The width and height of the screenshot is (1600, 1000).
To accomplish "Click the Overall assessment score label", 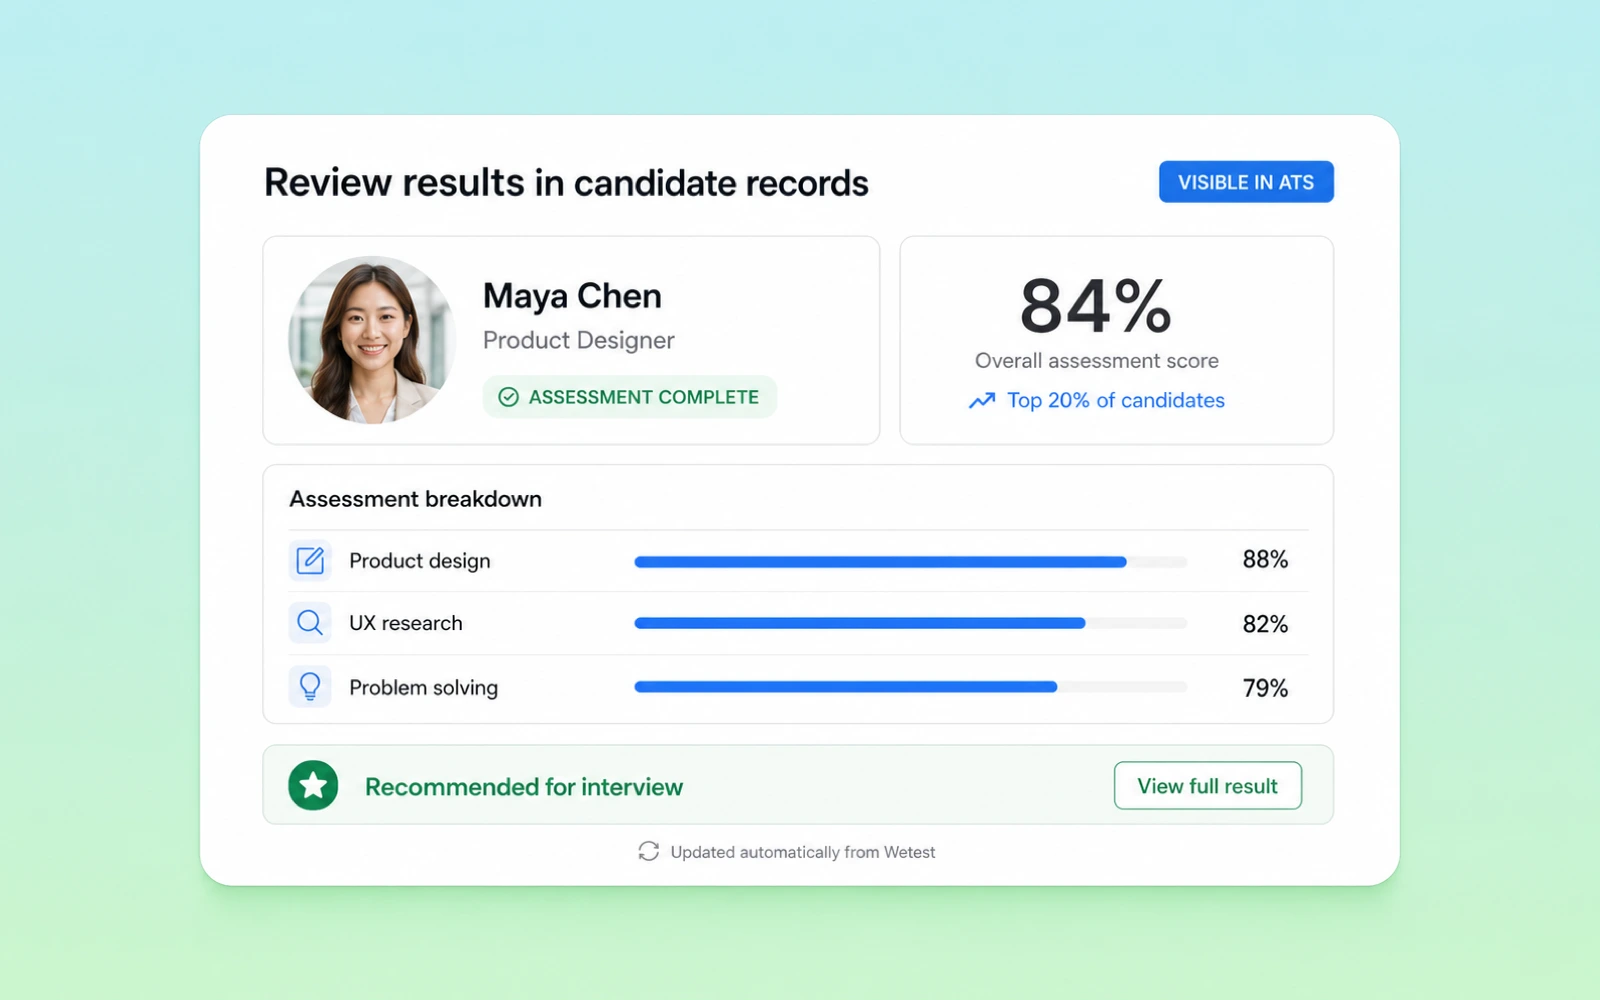I will click(1097, 361).
